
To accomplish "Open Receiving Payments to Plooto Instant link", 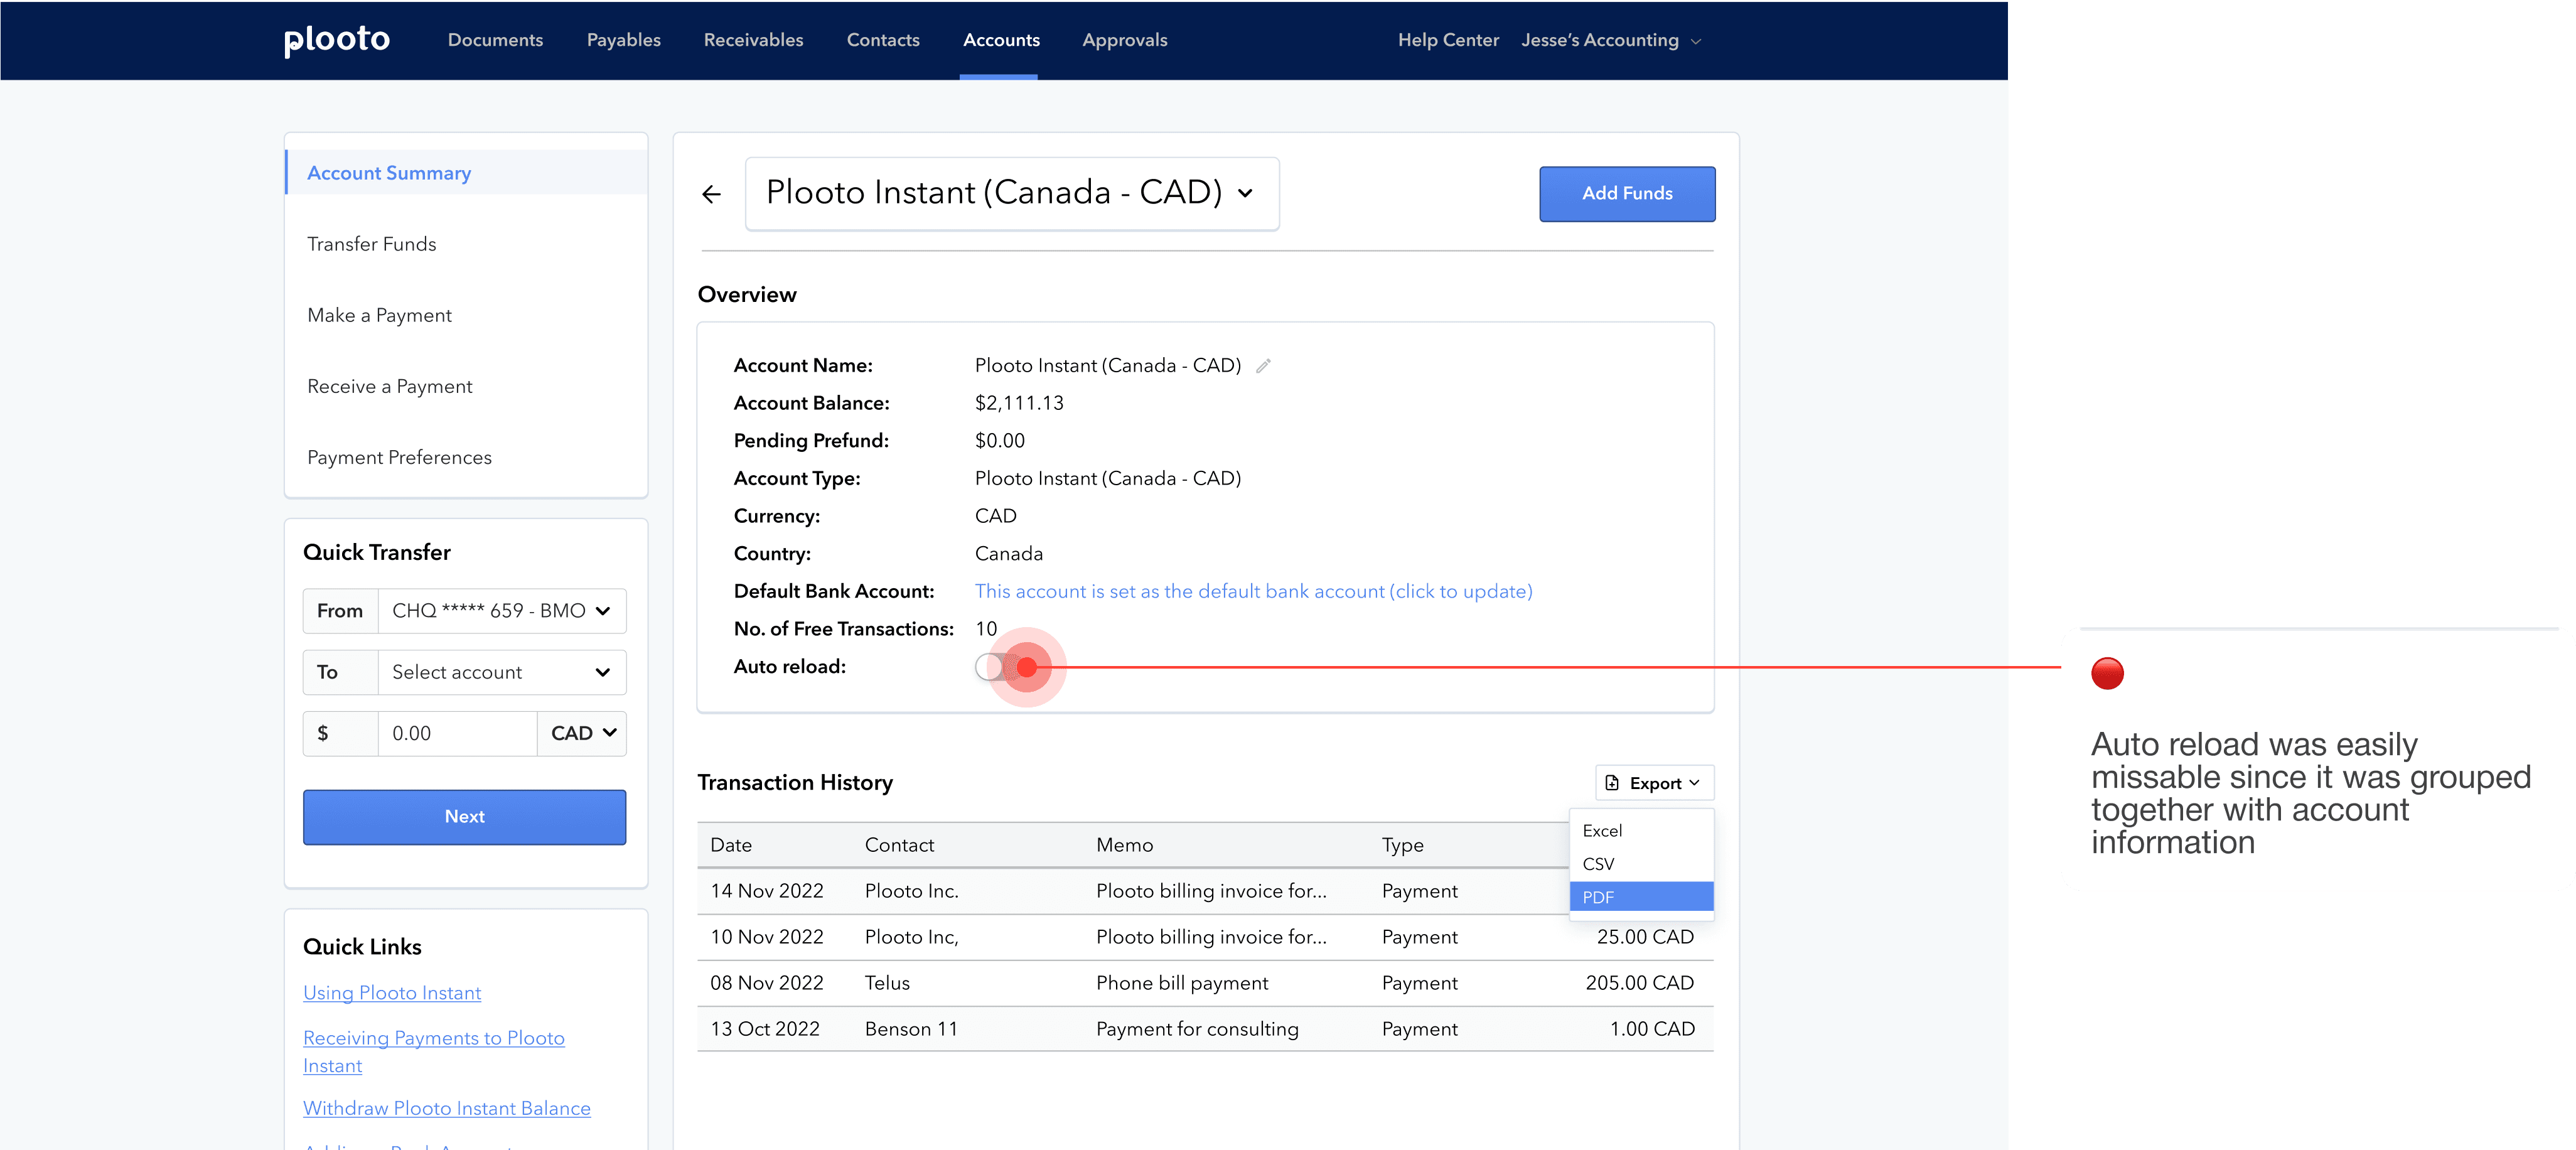I will [x=433, y=1052].
